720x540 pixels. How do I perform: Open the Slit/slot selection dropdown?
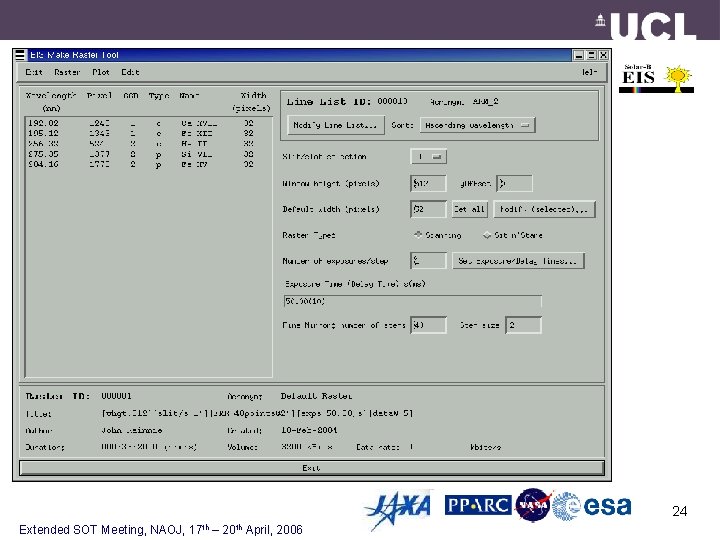pyautogui.click(x=428, y=157)
